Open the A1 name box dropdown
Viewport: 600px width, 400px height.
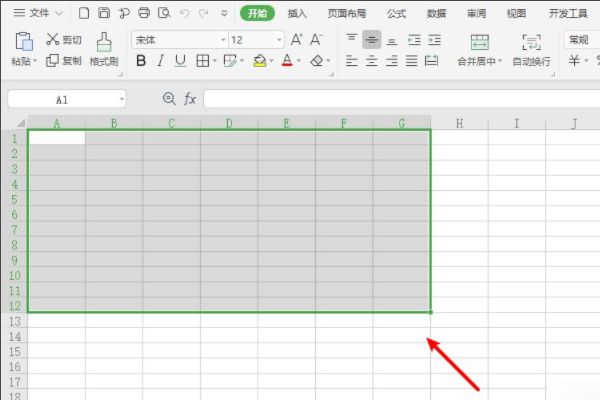tap(122, 100)
